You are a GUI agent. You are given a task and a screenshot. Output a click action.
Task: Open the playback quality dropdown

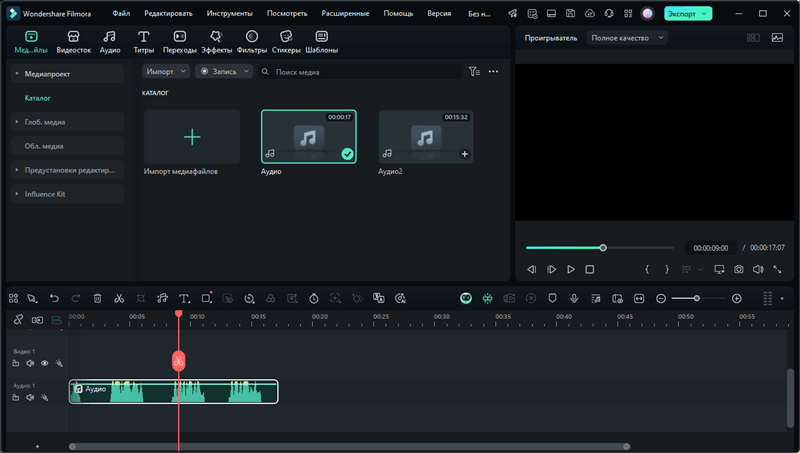click(627, 38)
